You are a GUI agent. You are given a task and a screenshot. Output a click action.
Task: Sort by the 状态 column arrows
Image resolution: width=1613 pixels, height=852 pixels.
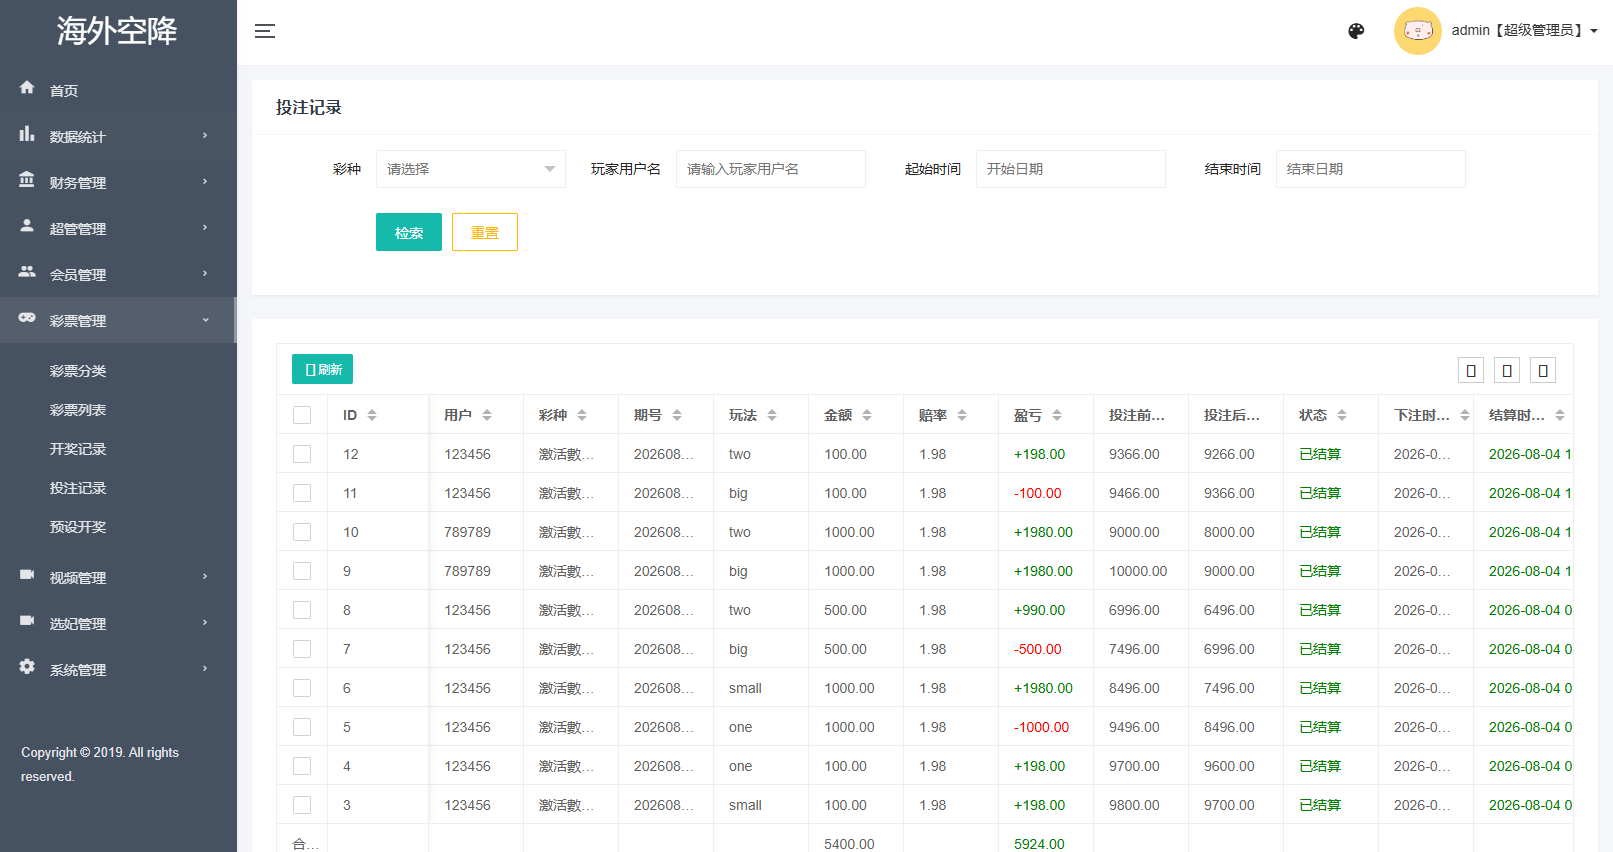1342,415
